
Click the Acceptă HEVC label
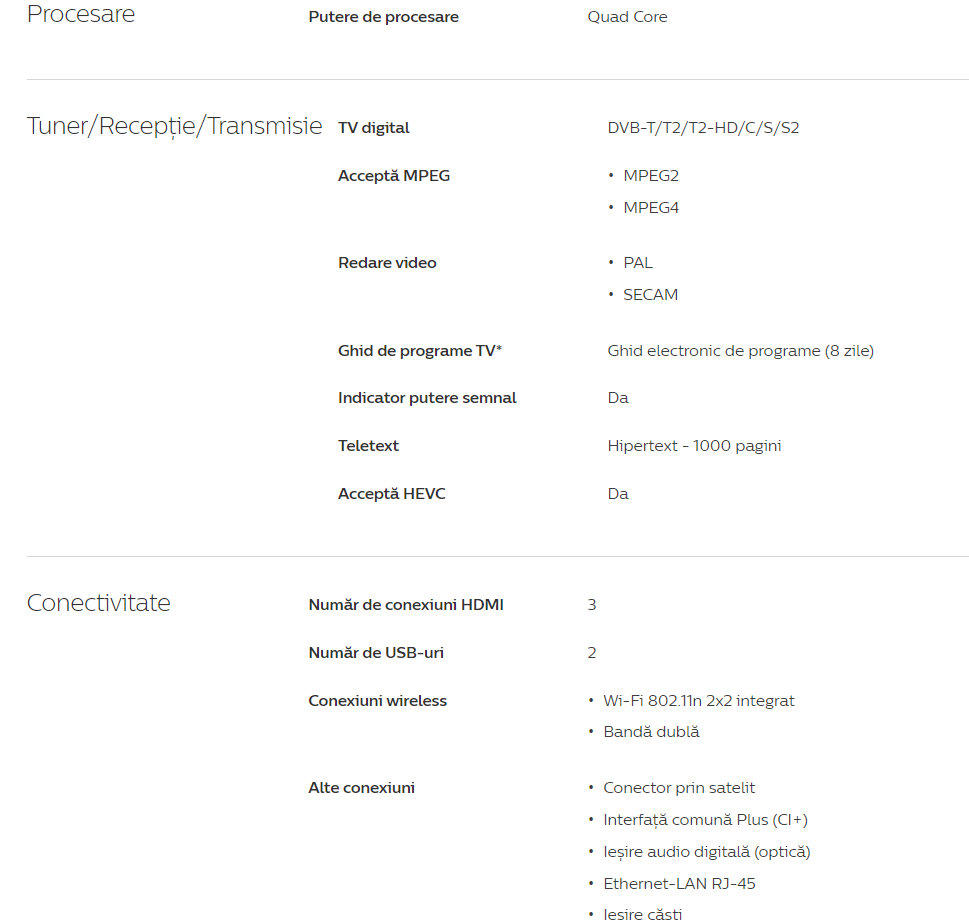(391, 494)
